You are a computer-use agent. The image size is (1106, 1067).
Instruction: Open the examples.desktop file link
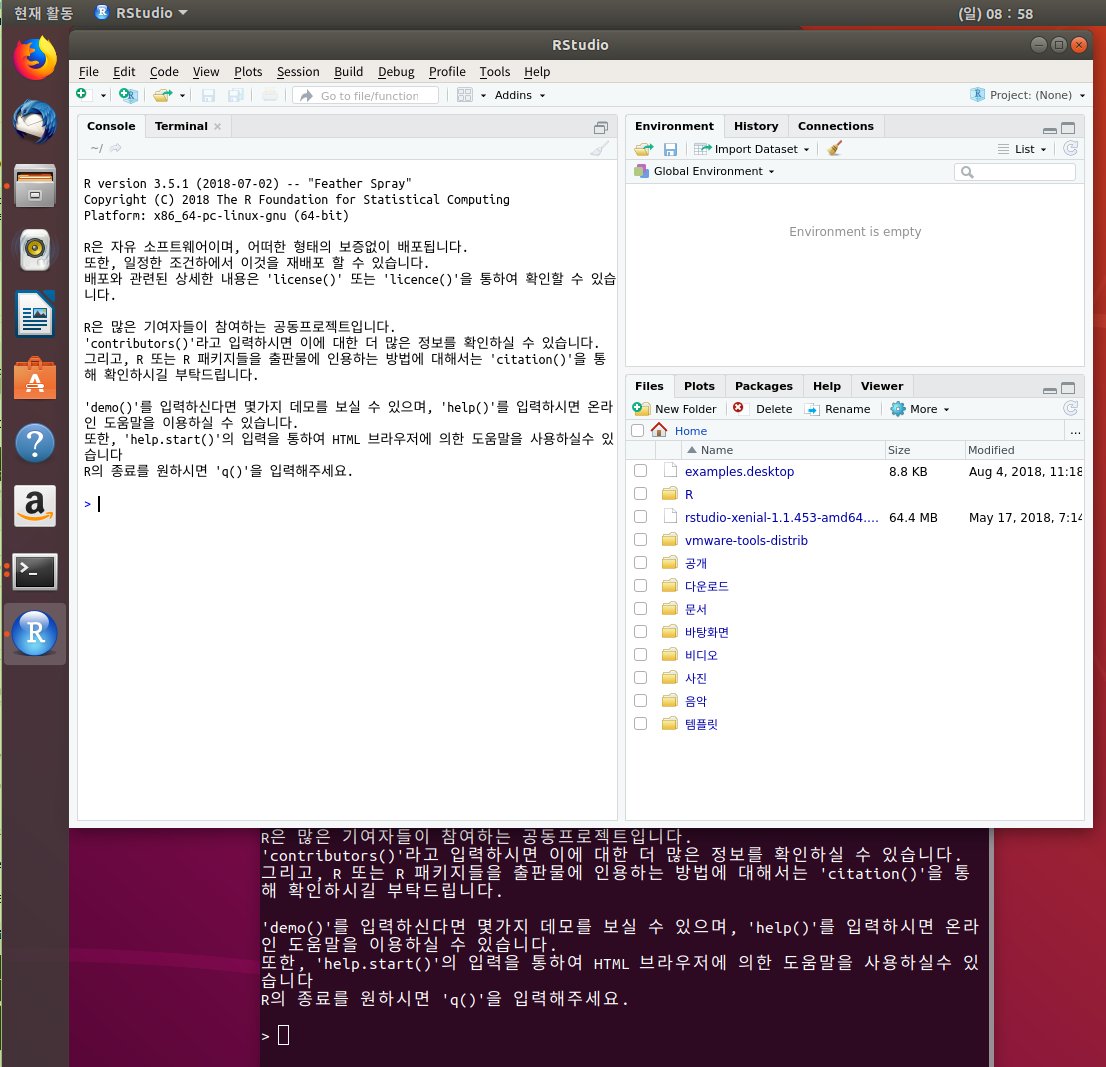[739, 471]
